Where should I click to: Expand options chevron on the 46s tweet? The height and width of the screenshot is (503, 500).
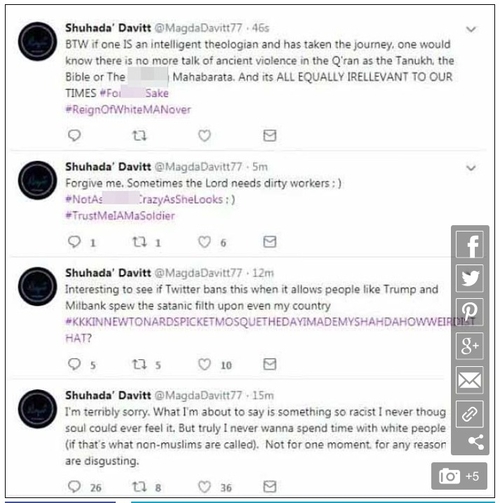[471, 29]
